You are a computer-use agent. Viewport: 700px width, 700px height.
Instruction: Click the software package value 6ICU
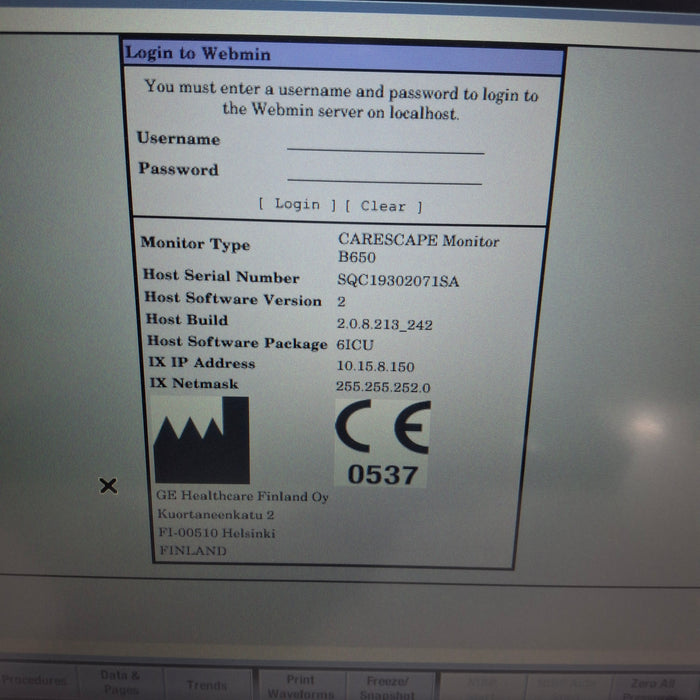[x=355, y=345]
